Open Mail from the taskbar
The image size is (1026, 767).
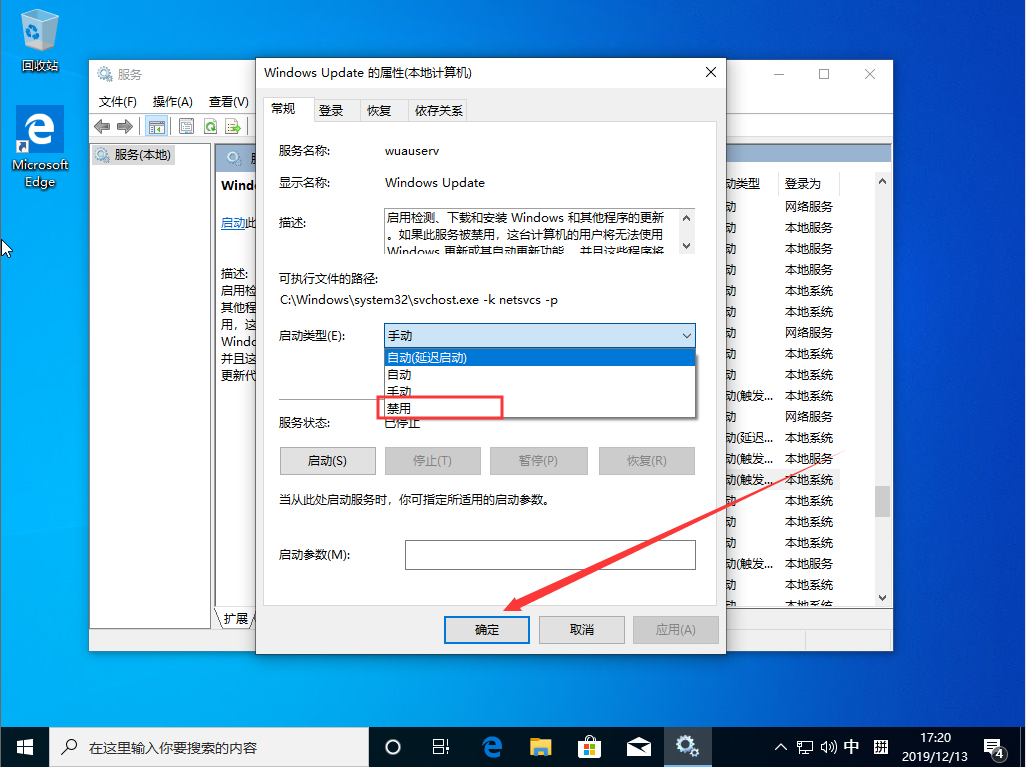[x=639, y=746]
